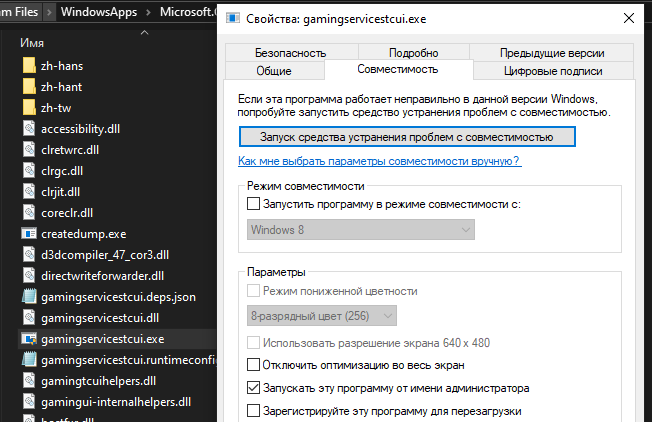This screenshot has width=652, height=422.
Task: Click the clrjit.dll file icon
Action: point(29,192)
